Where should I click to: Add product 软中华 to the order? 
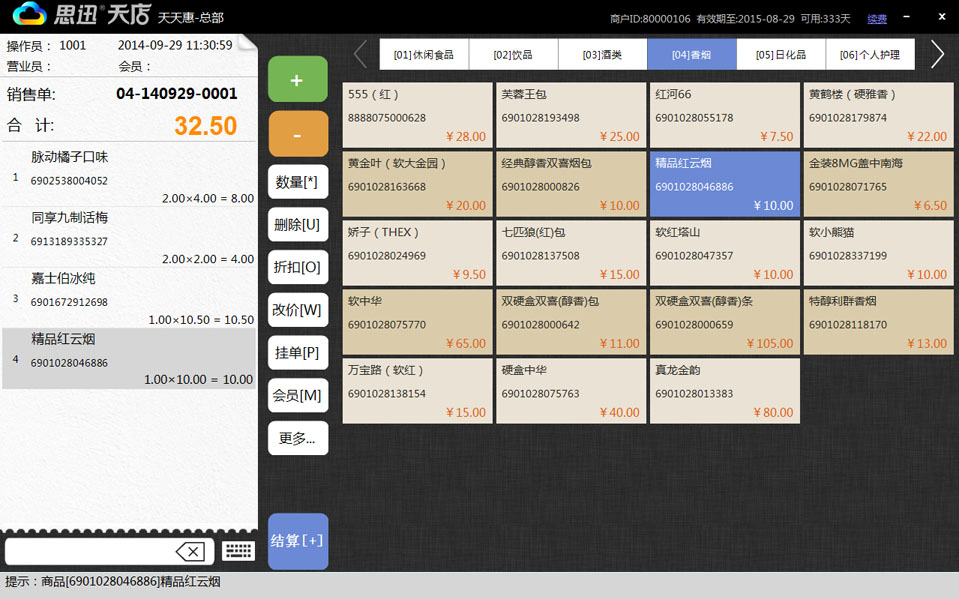[418, 322]
